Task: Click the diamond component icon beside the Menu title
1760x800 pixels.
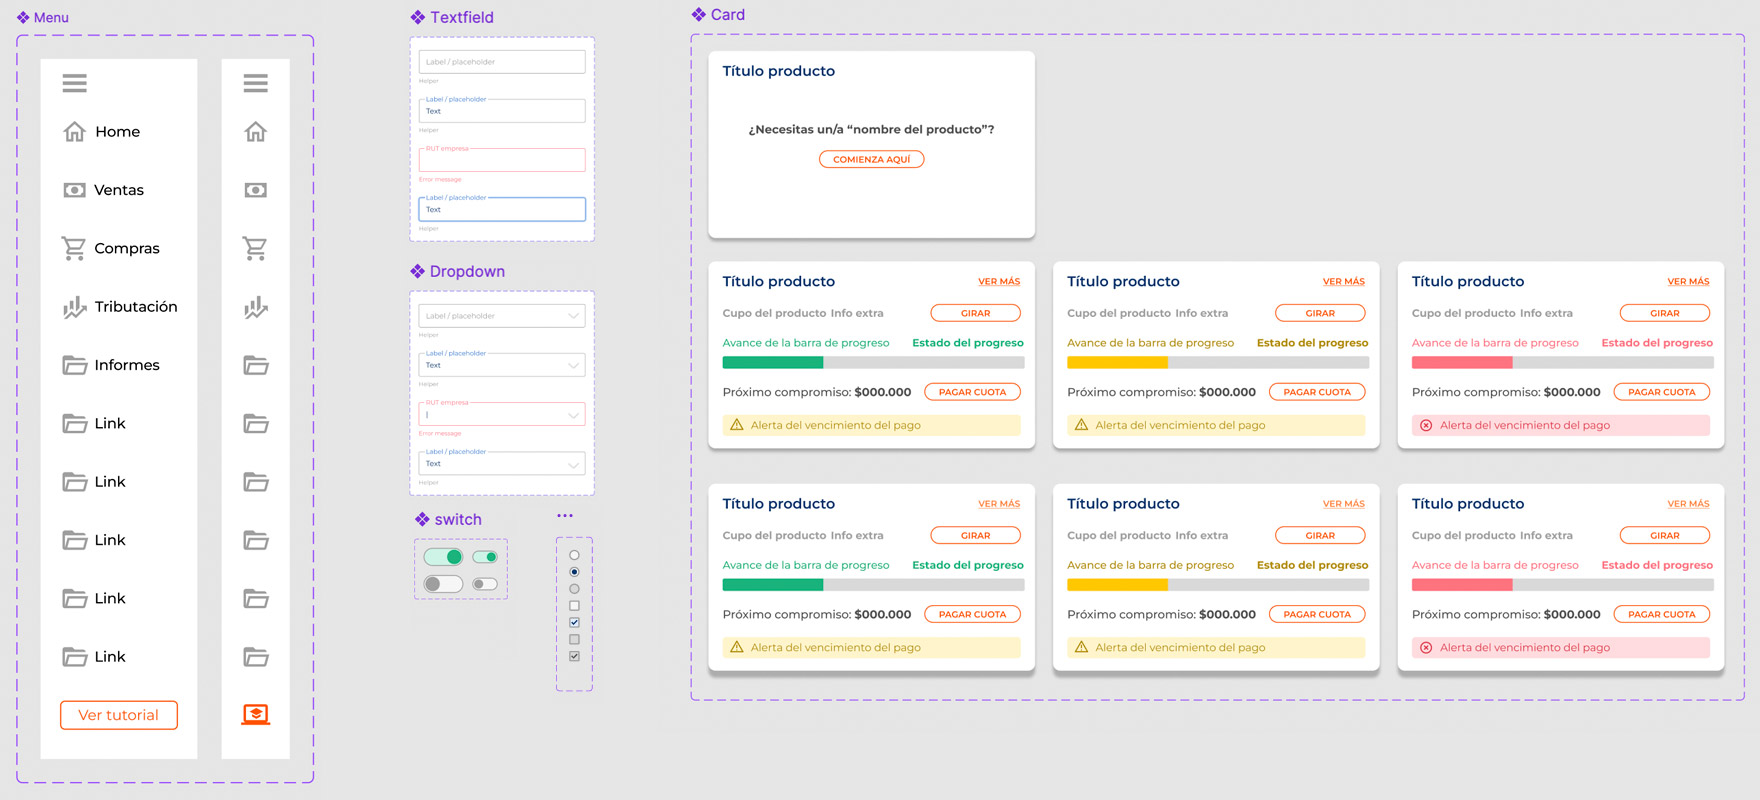Action: (x=23, y=18)
